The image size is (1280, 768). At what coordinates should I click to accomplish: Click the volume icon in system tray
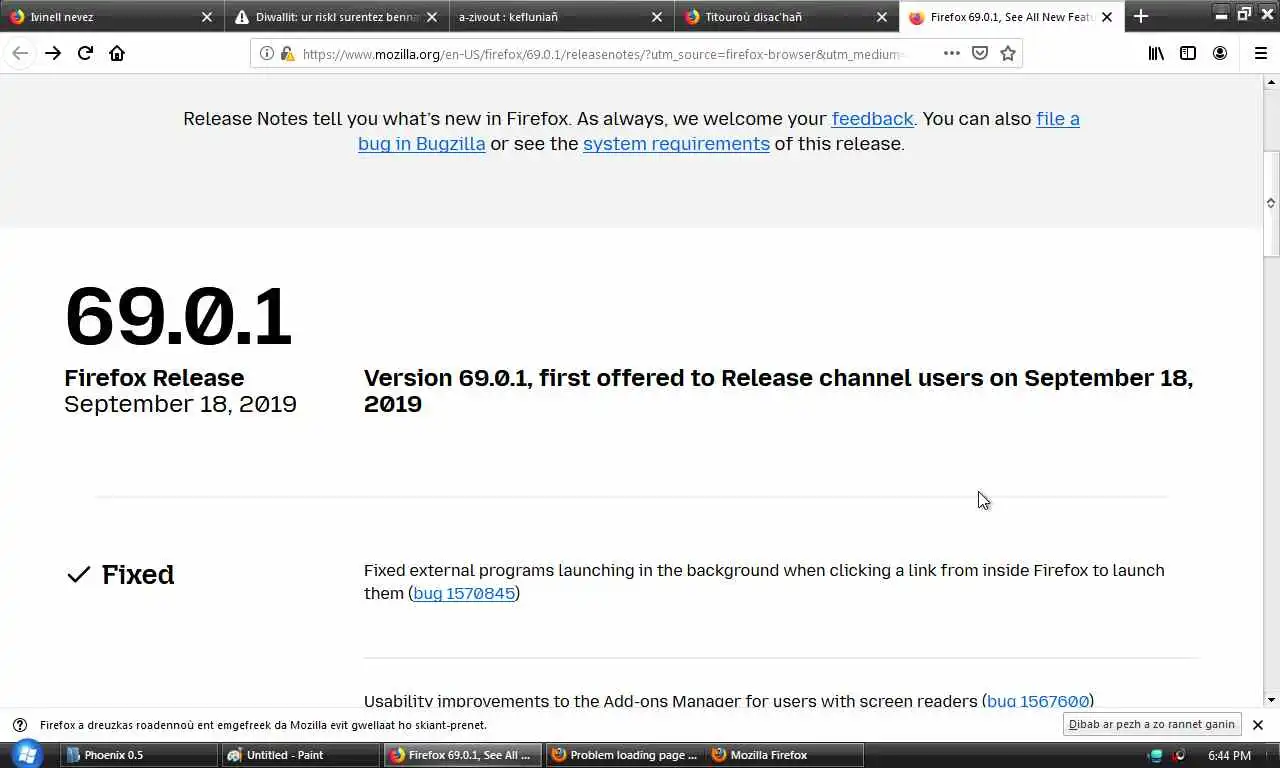tap(1180, 756)
